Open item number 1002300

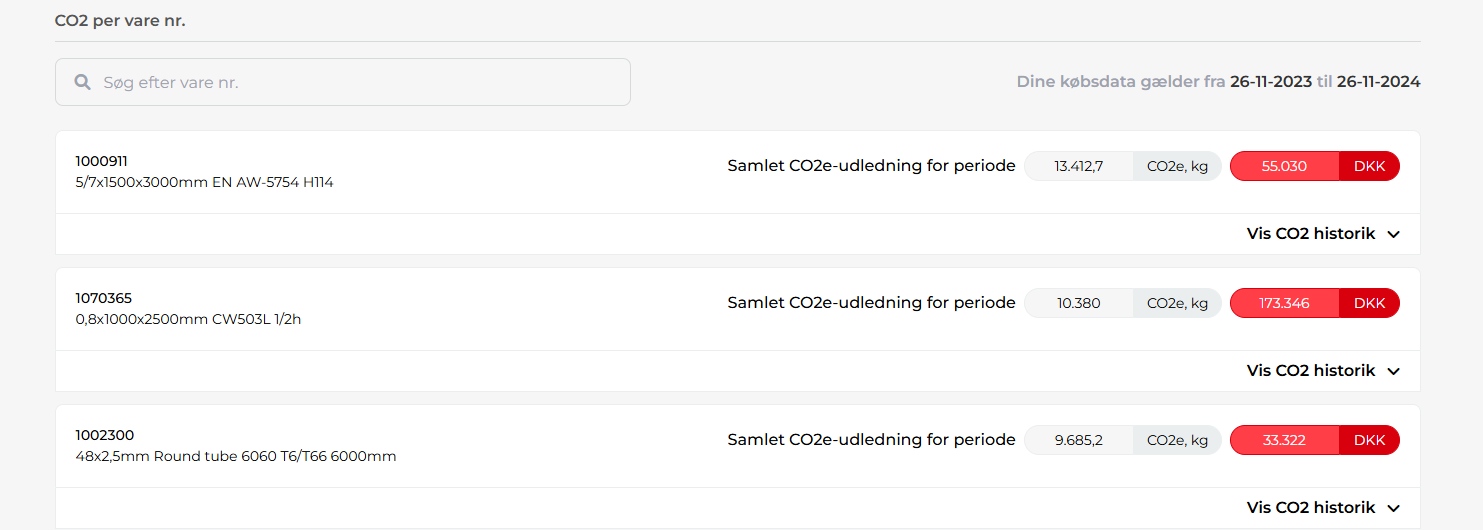(105, 435)
